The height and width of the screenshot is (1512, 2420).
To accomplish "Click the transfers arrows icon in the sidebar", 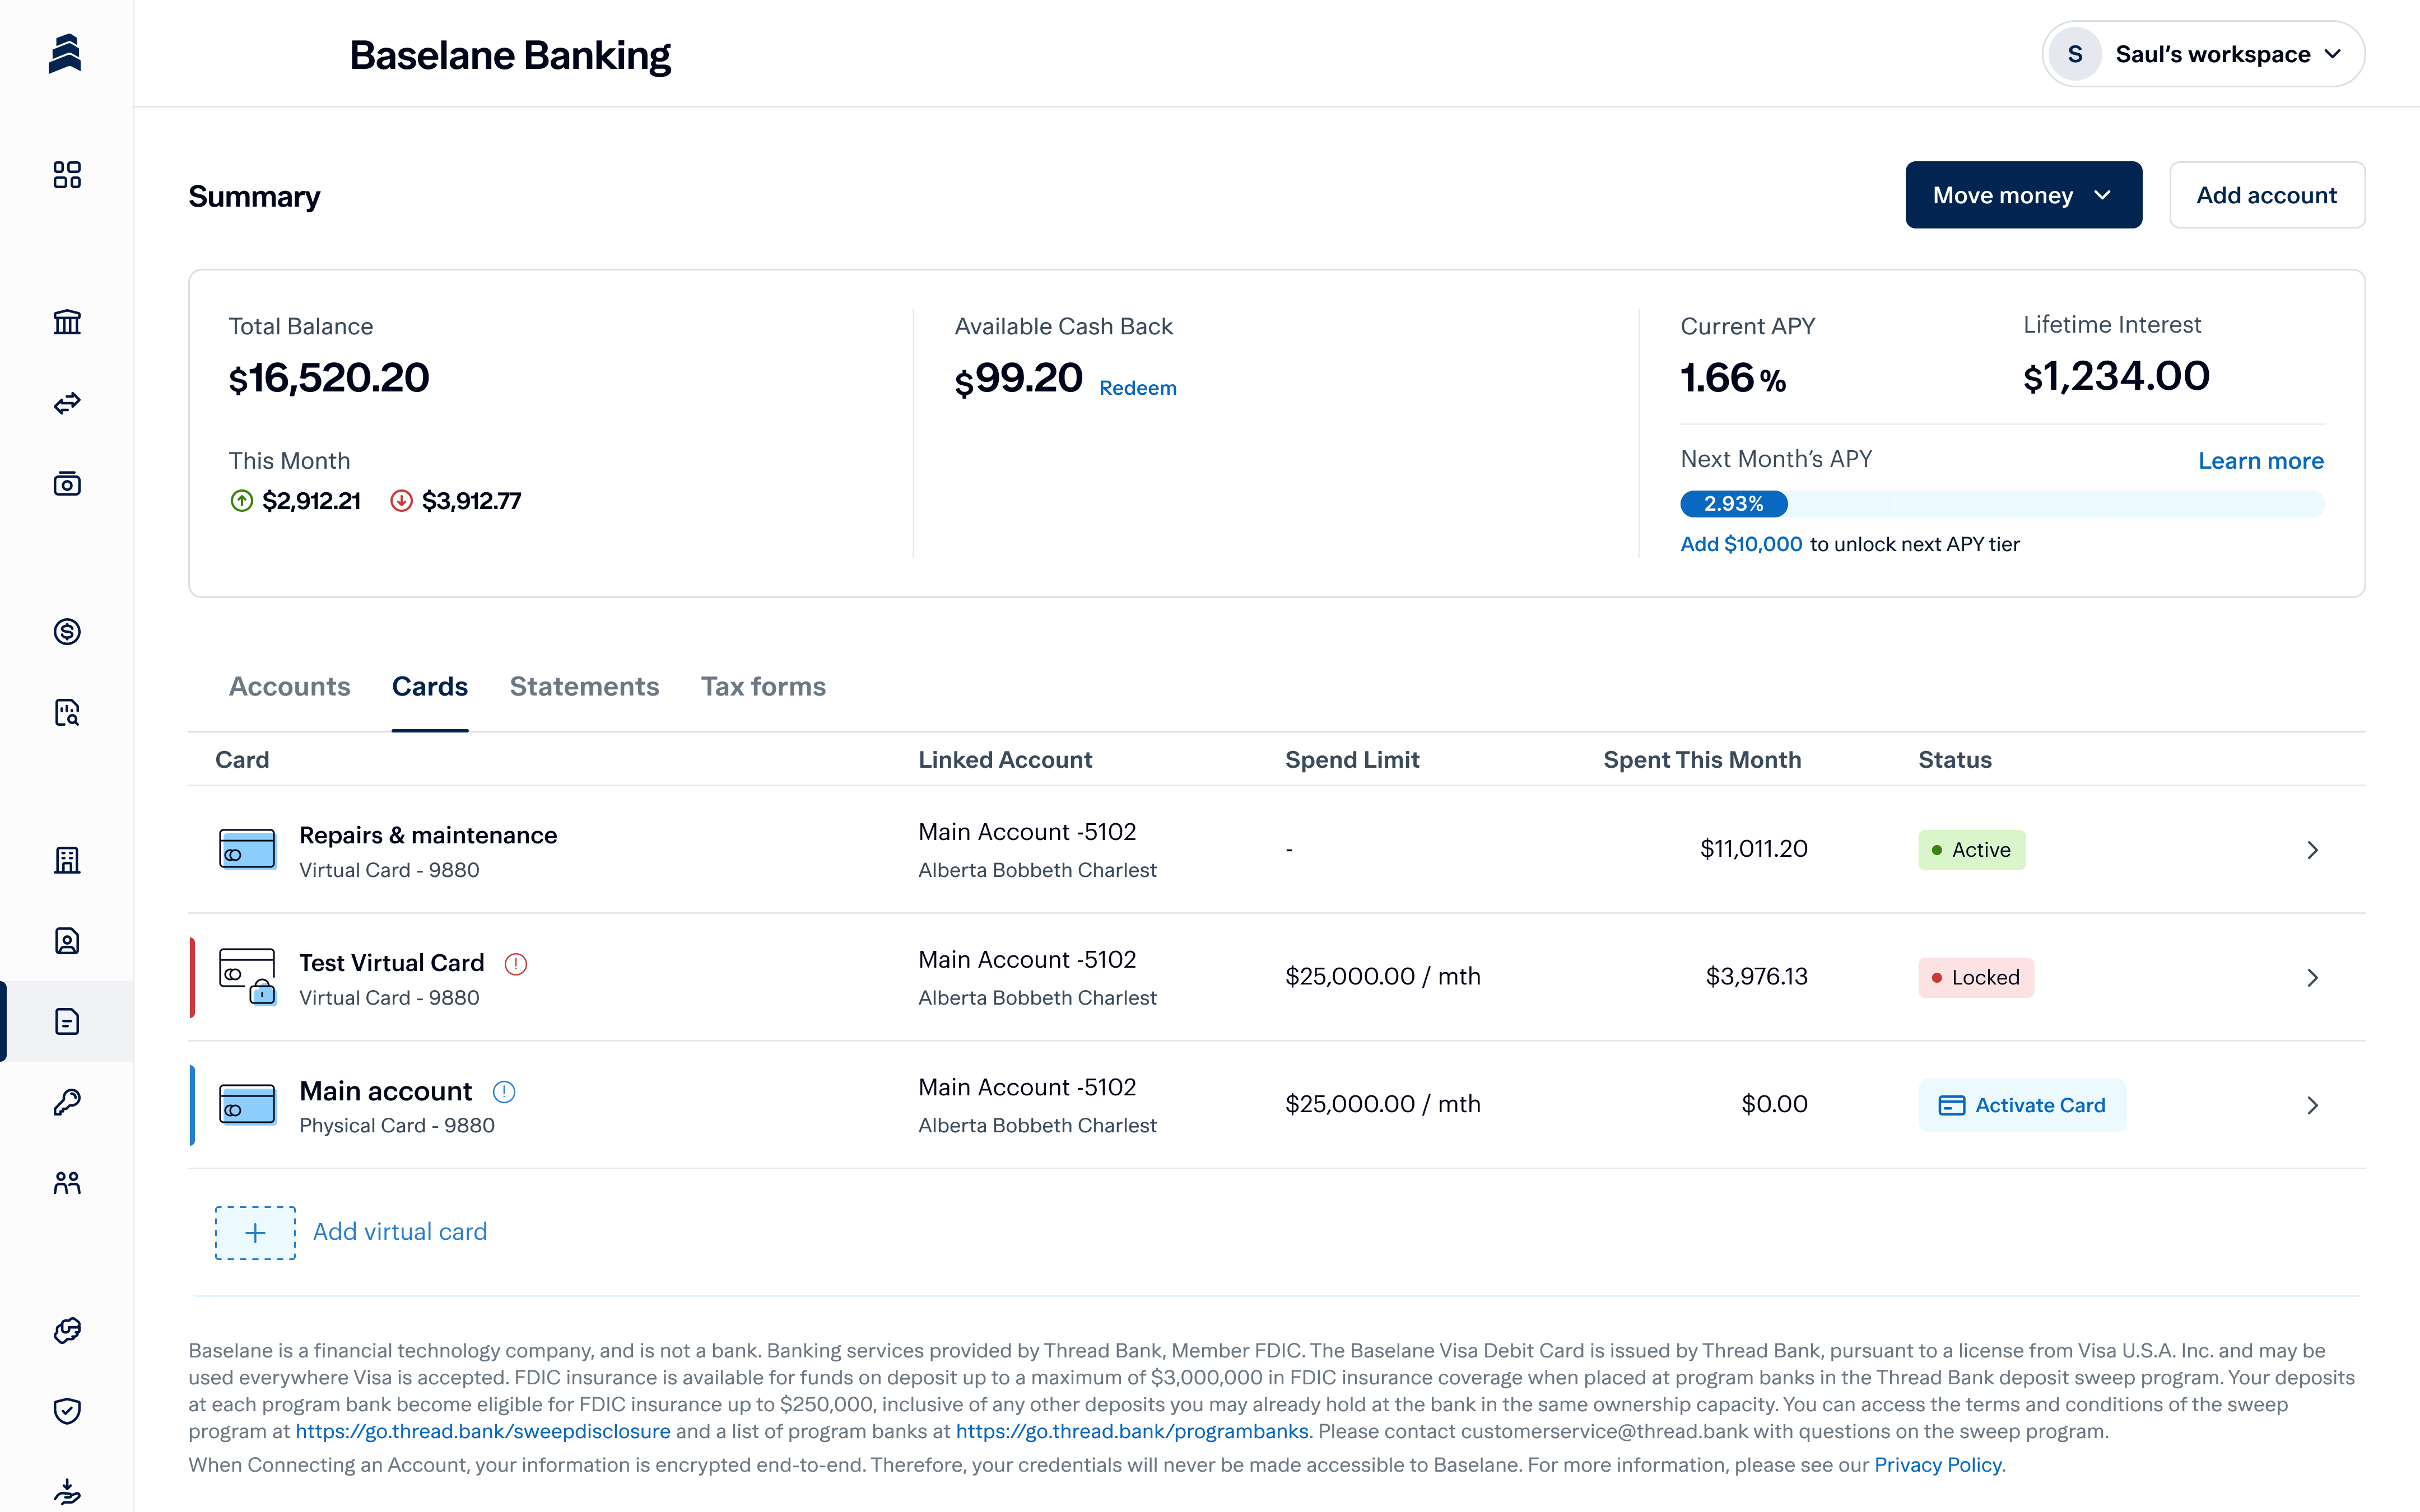I will tap(67, 403).
